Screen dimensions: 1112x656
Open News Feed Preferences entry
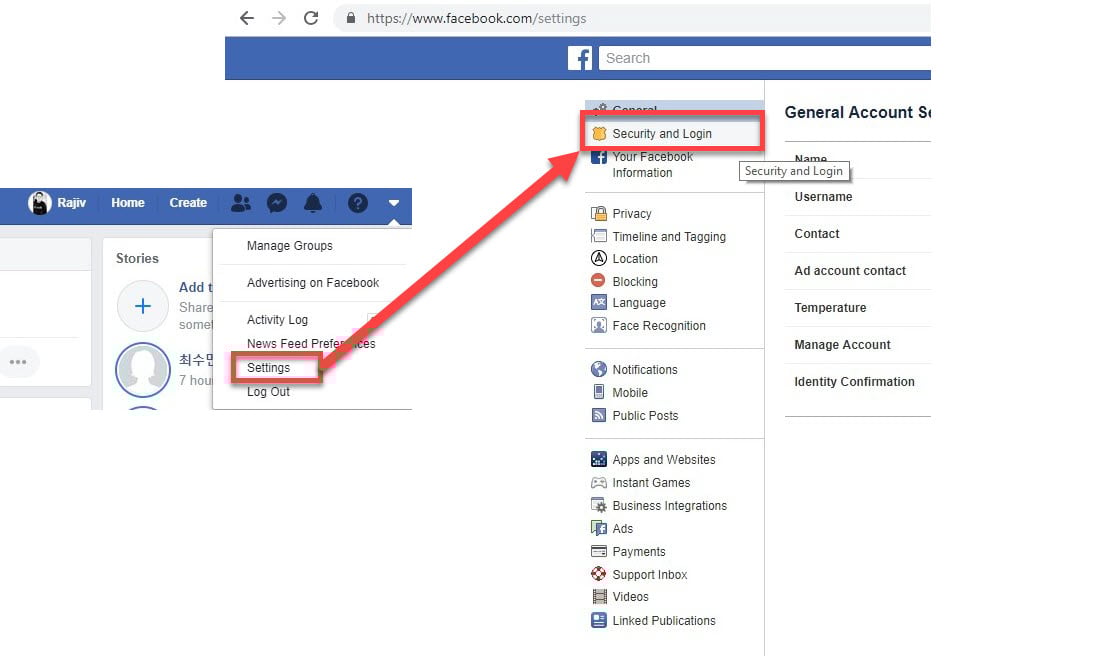[x=311, y=343]
